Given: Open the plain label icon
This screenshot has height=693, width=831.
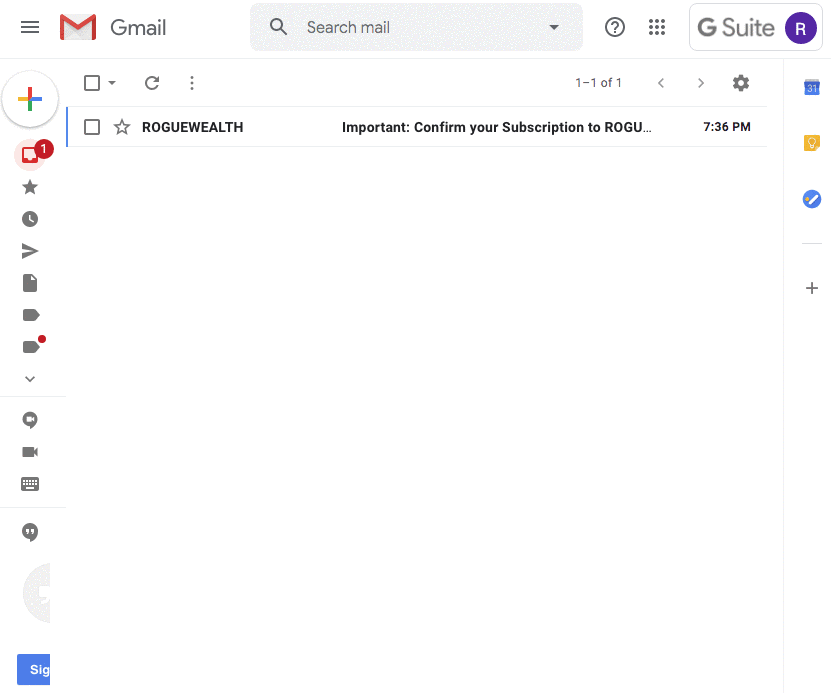Looking at the screenshot, I should 31,315.
